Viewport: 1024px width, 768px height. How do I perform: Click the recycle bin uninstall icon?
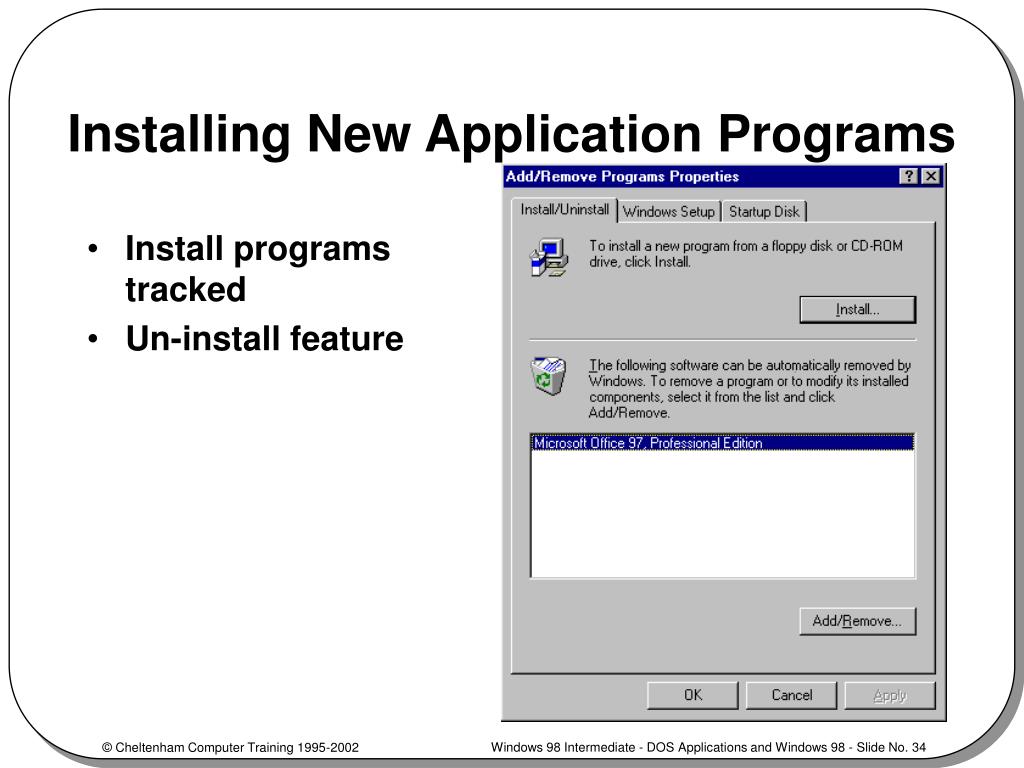[x=548, y=376]
